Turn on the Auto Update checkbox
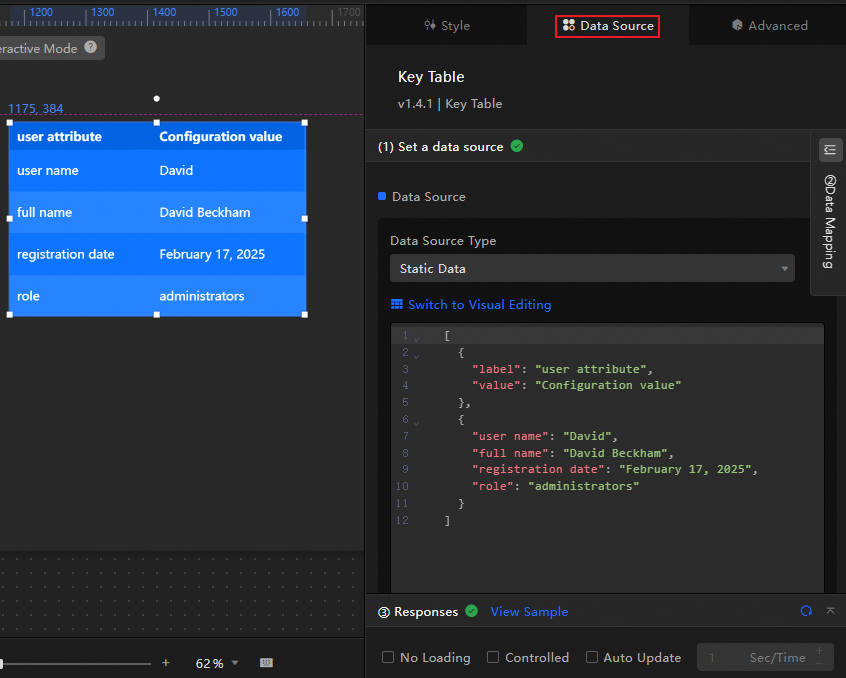Screen dimensions: 846x678 click(592, 657)
